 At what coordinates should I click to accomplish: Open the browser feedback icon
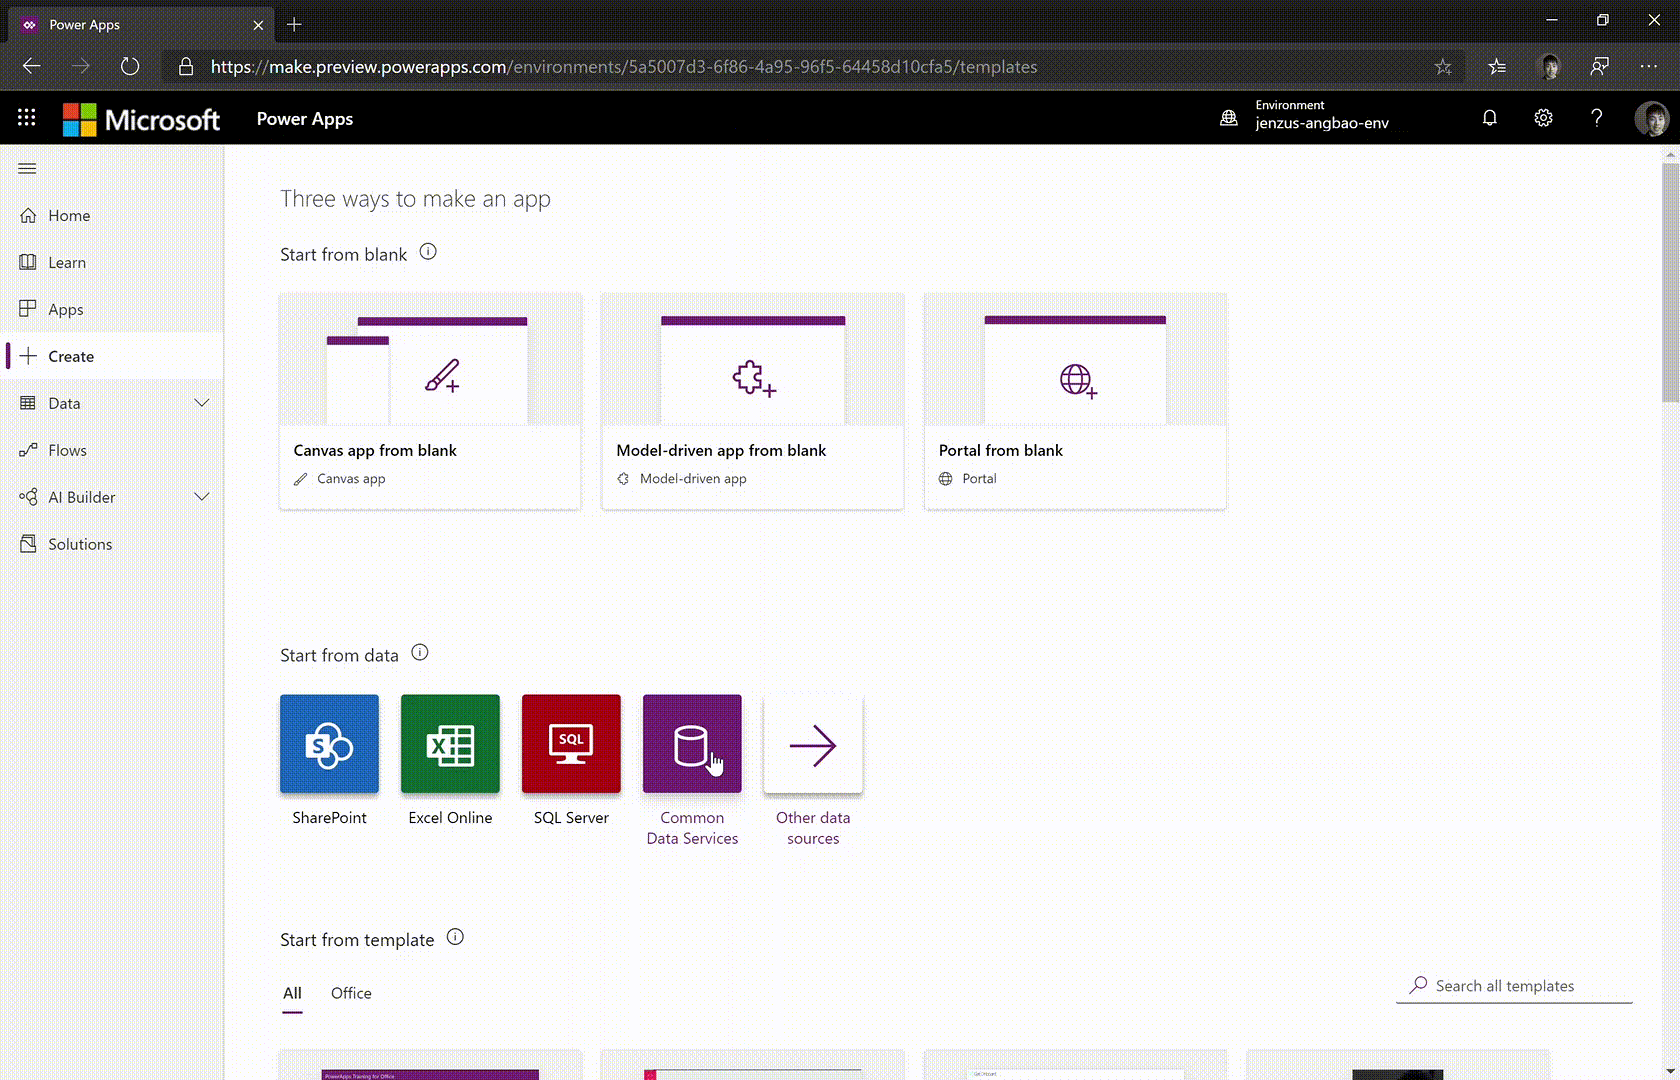(1600, 66)
